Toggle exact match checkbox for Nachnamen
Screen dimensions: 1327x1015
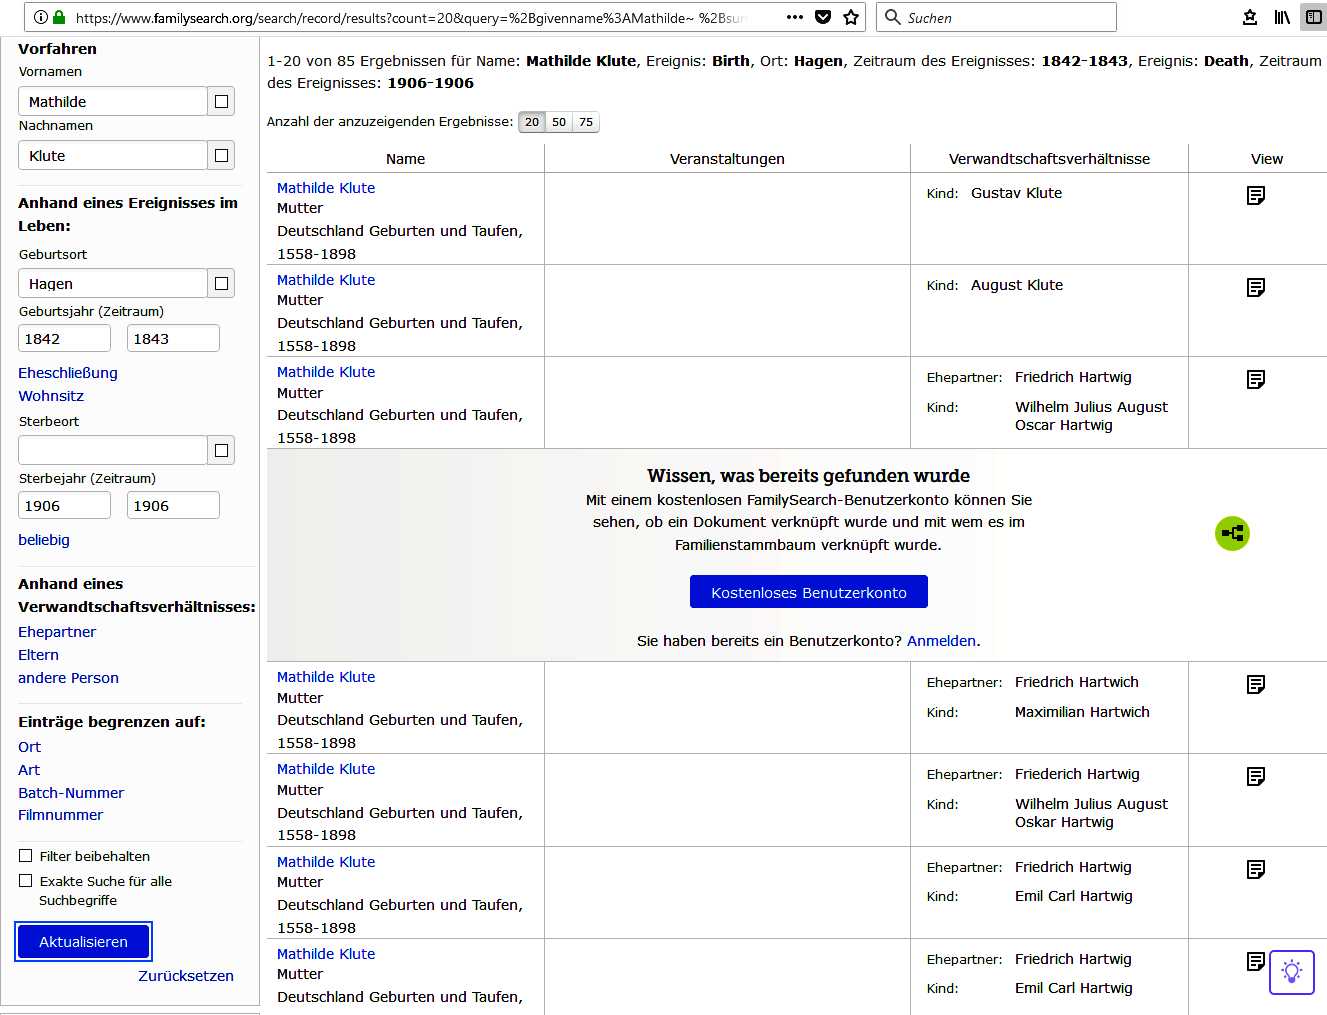[221, 155]
